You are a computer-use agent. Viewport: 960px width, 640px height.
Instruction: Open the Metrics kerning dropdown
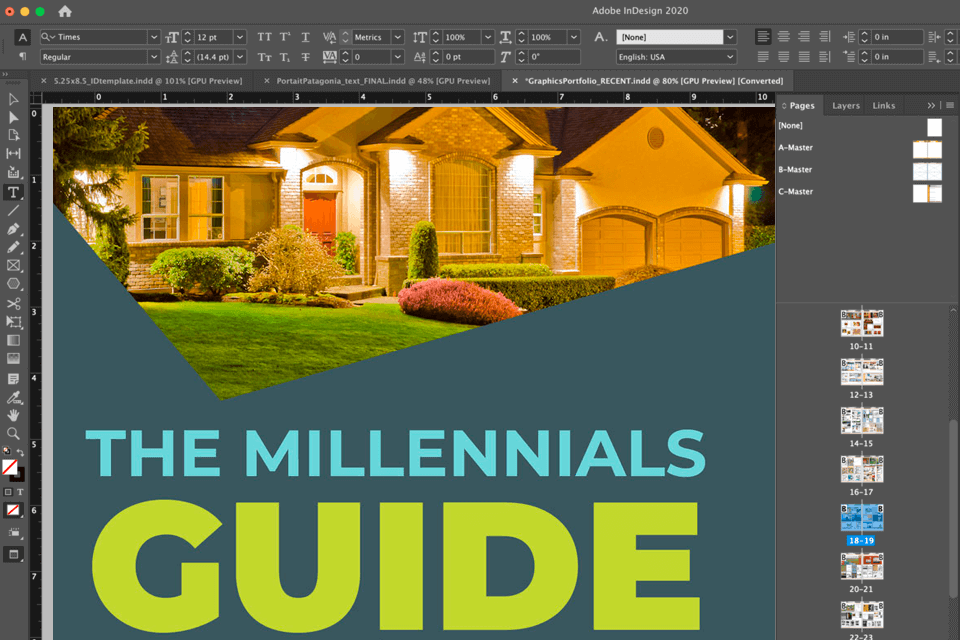tap(398, 37)
